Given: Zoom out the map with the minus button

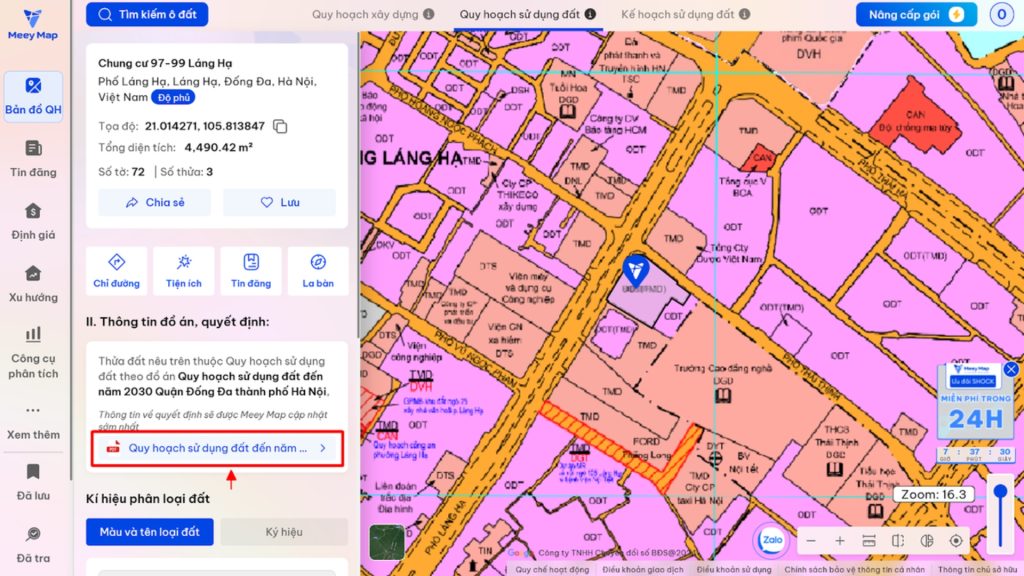Looking at the screenshot, I should (811, 541).
